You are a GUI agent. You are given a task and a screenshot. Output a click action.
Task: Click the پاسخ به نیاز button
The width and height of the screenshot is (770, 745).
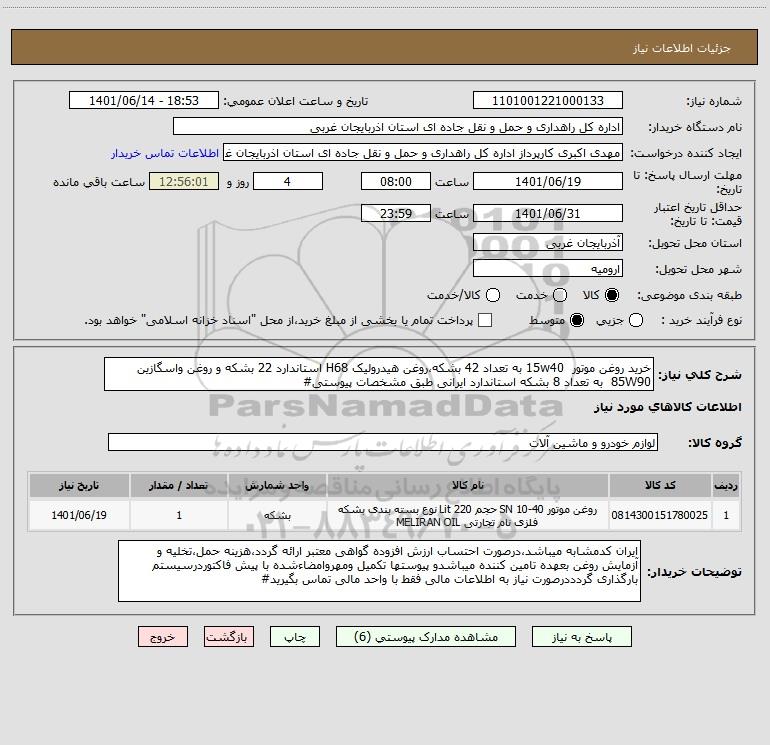point(582,637)
